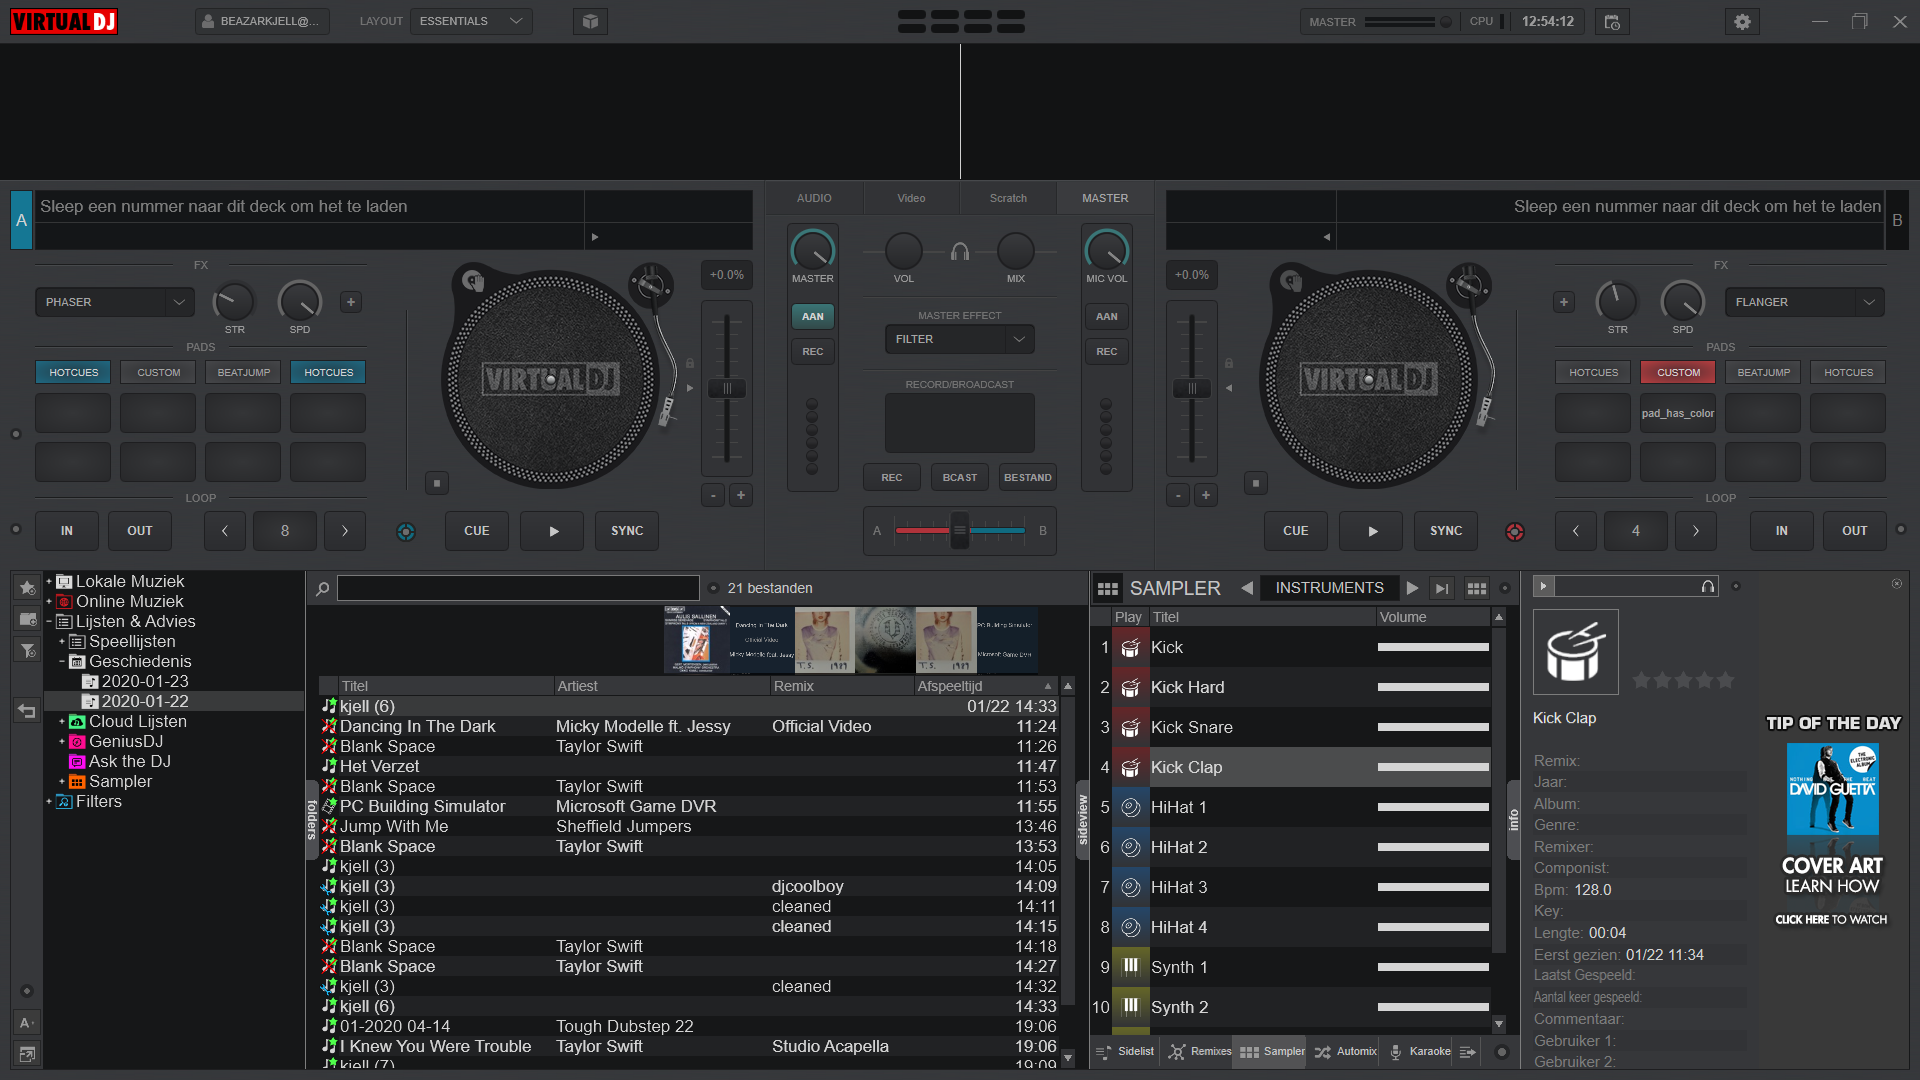Trigger the Kick Clap drum icon

pyautogui.click(x=1130, y=767)
